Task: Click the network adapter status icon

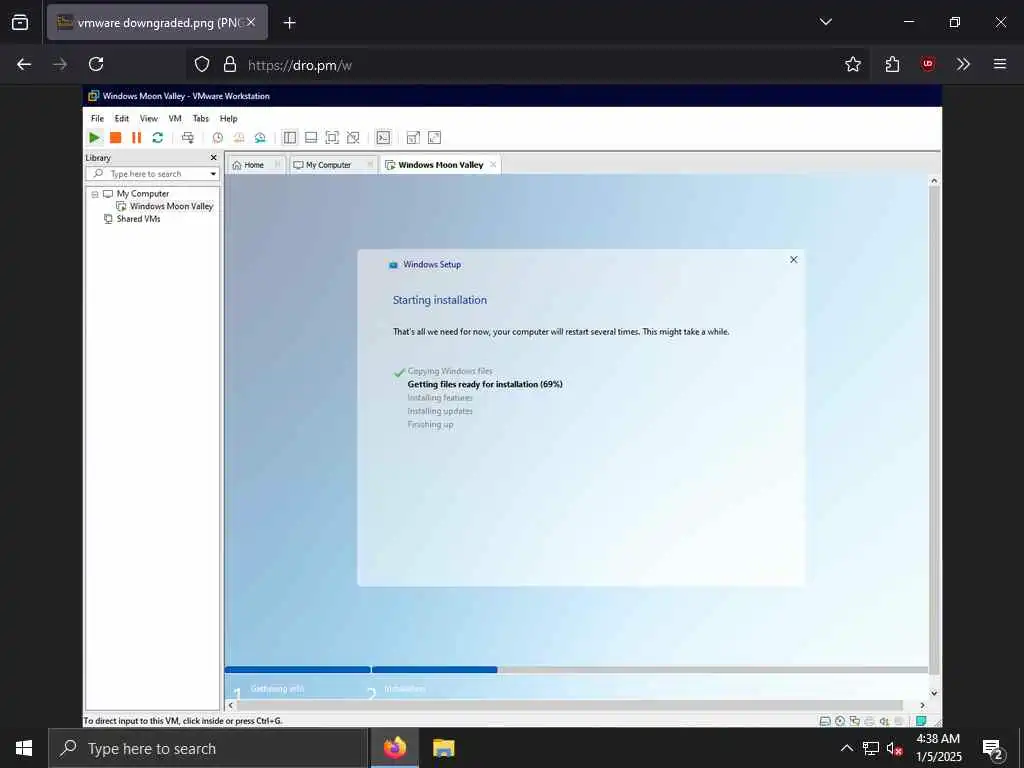Action: [x=854, y=721]
